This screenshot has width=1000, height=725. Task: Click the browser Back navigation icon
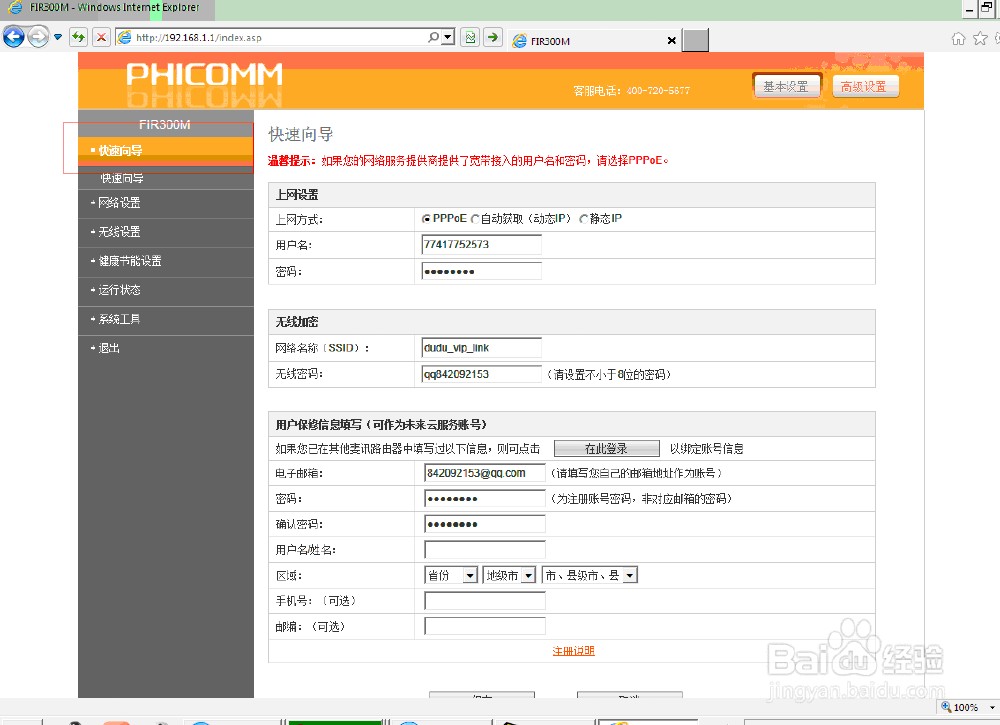[x=13, y=38]
